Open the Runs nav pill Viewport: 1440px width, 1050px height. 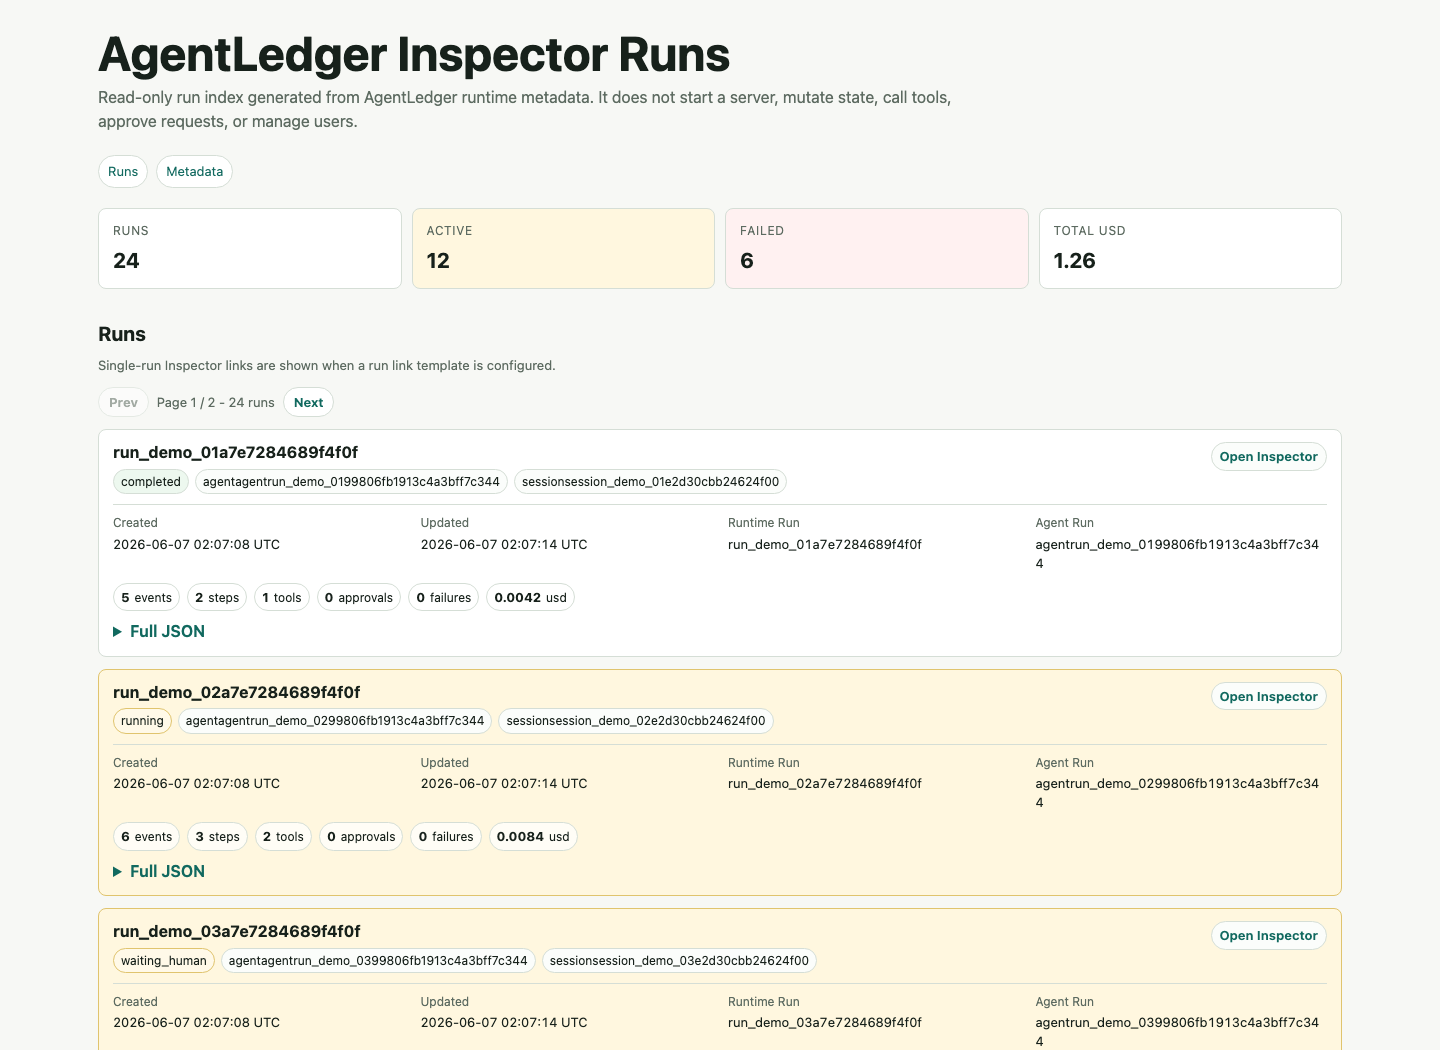pos(123,172)
